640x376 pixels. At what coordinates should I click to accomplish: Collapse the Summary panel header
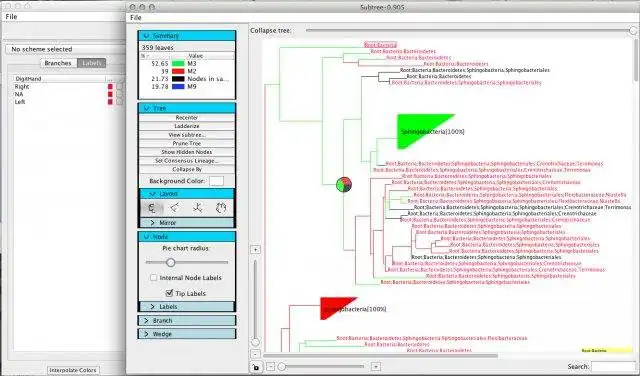[x=187, y=36]
